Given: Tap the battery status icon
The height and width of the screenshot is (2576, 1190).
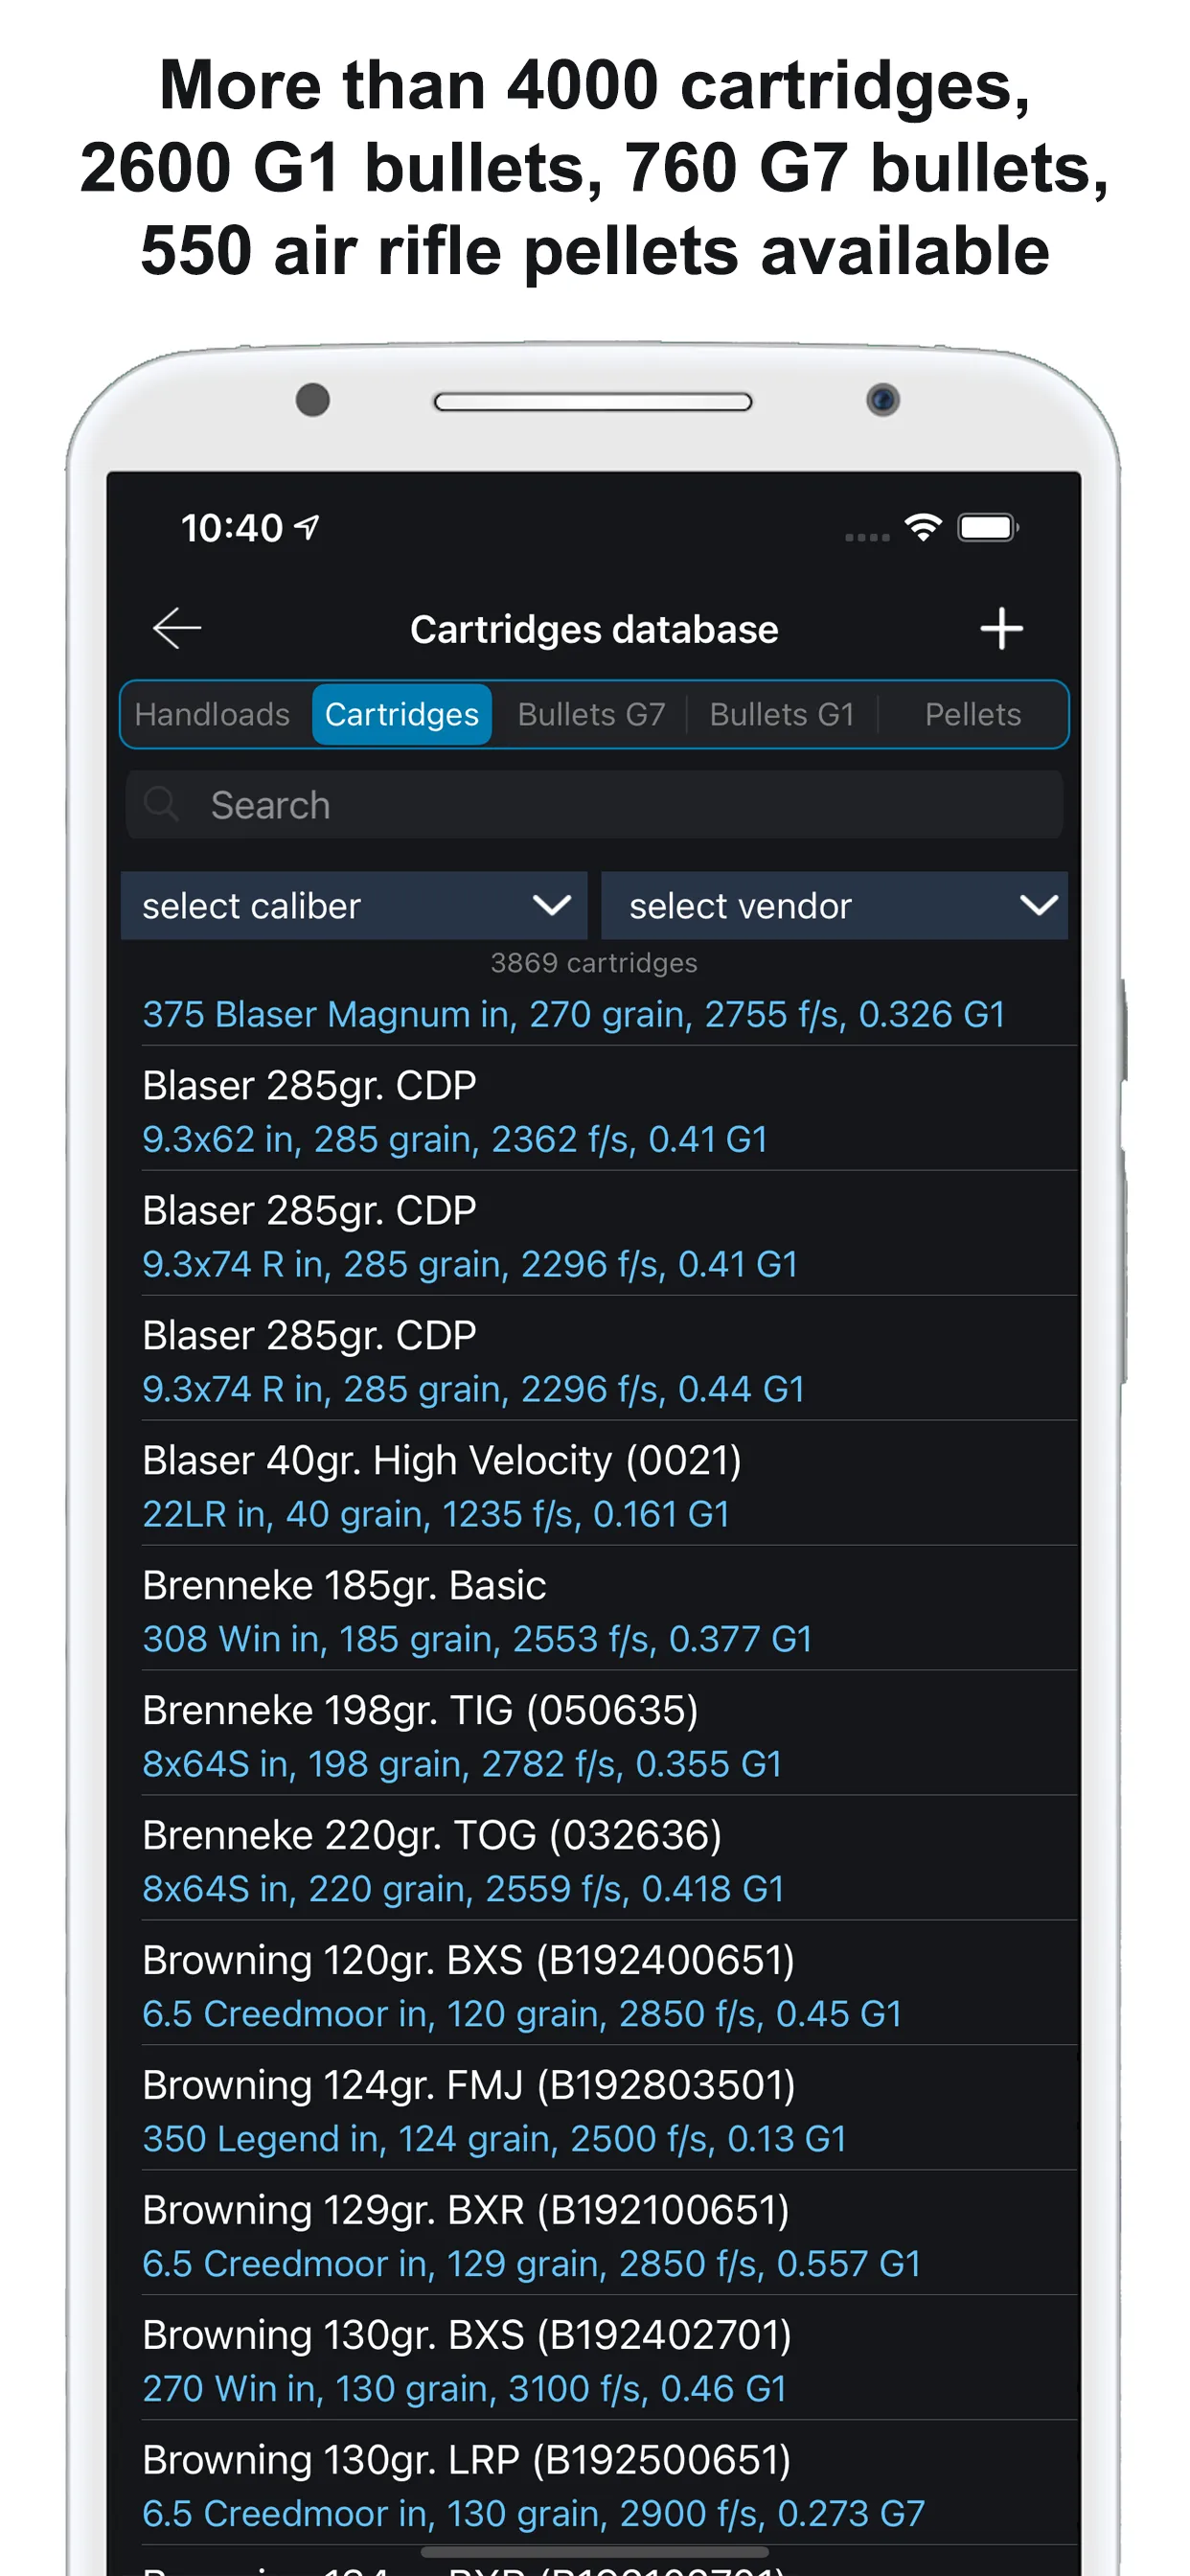Looking at the screenshot, I should (x=988, y=527).
